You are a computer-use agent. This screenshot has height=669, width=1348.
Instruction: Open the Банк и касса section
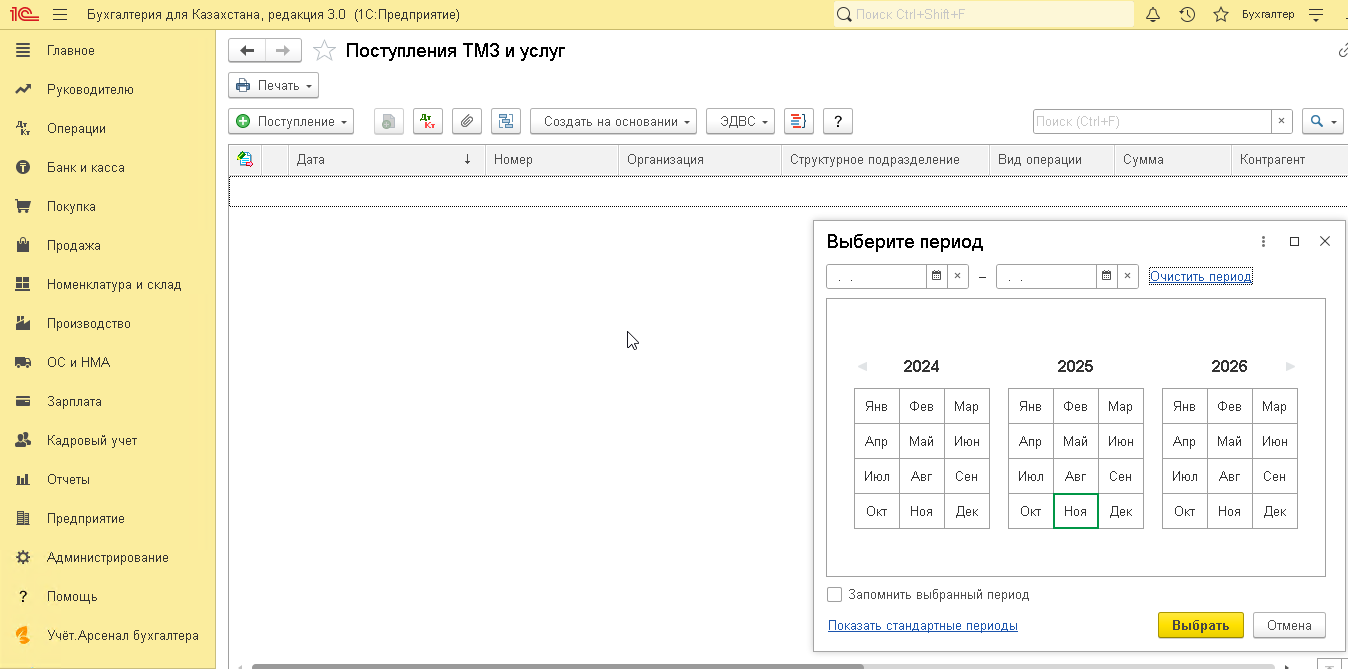pyautogui.click(x=108, y=168)
